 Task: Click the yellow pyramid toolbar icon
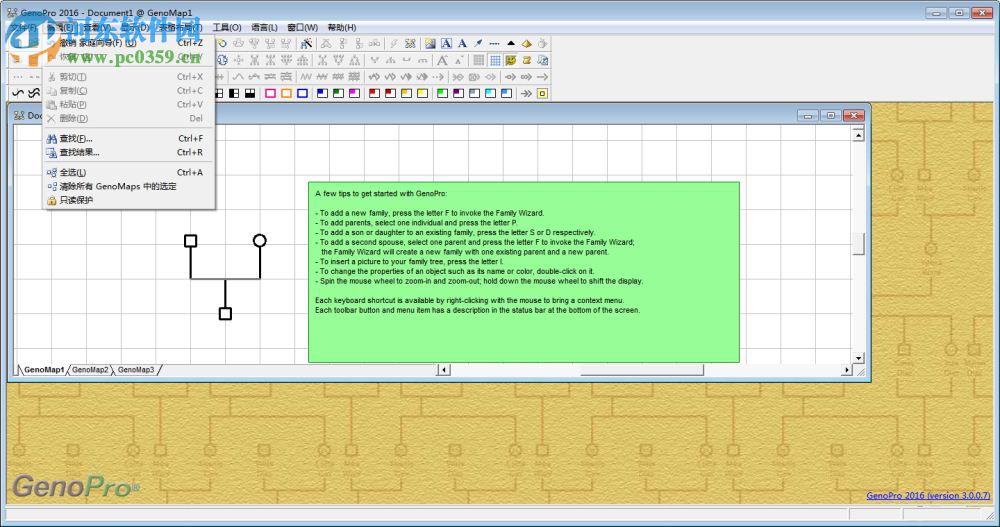(x=527, y=43)
